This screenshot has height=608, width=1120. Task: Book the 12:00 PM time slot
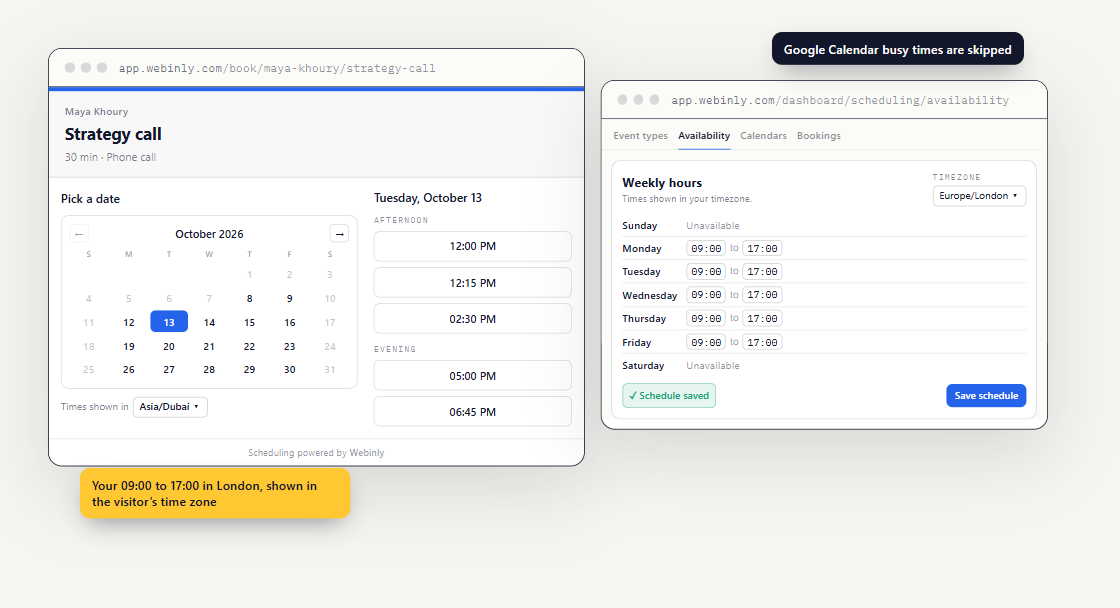pyautogui.click(x=473, y=246)
